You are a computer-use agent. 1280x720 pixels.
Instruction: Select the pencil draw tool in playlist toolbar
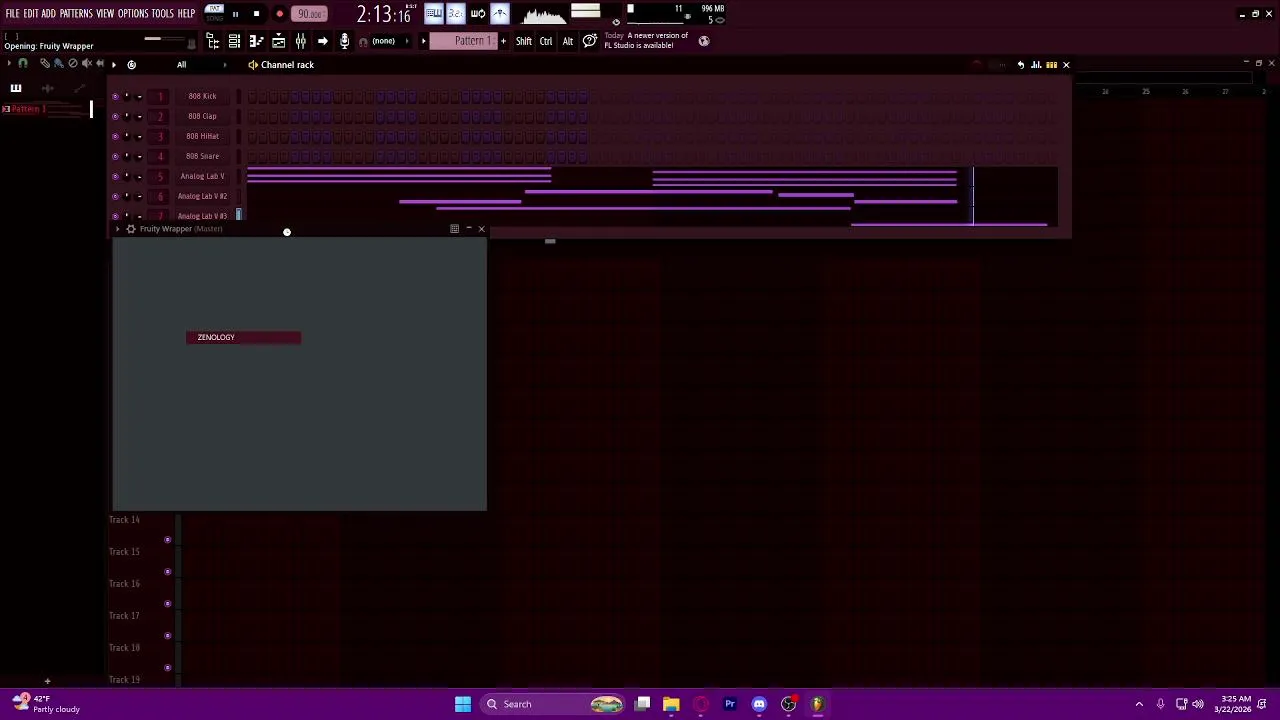[45, 64]
